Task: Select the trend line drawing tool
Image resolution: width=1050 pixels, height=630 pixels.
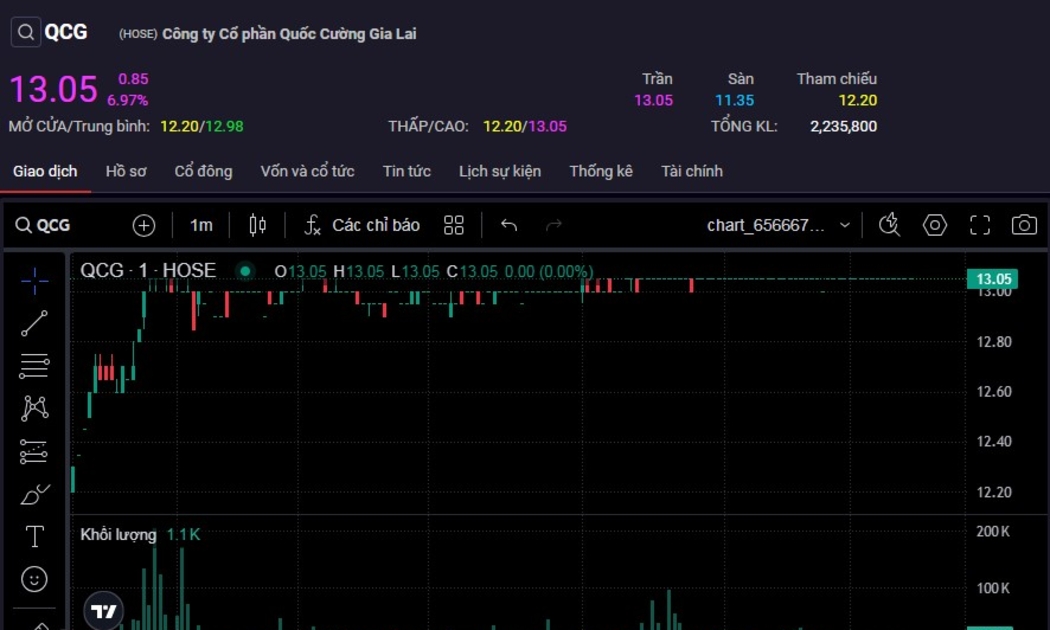Action: [34, 324]
